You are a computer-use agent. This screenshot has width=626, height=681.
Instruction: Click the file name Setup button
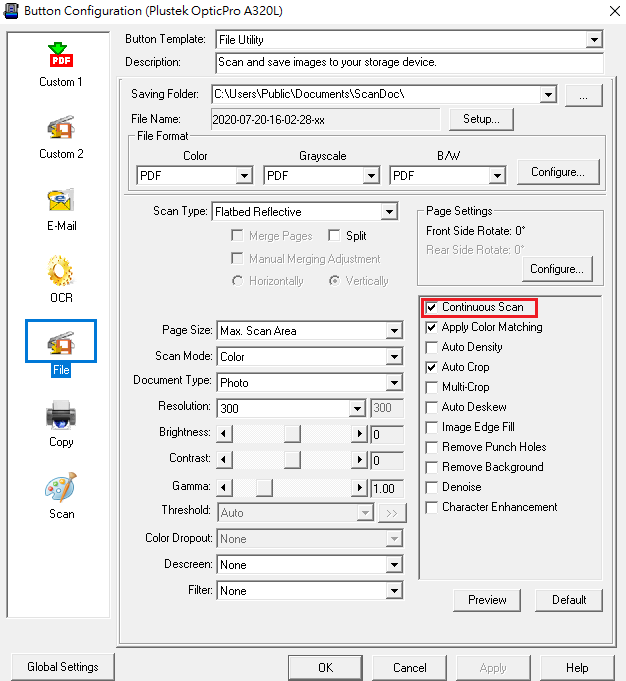coord(481,119)
